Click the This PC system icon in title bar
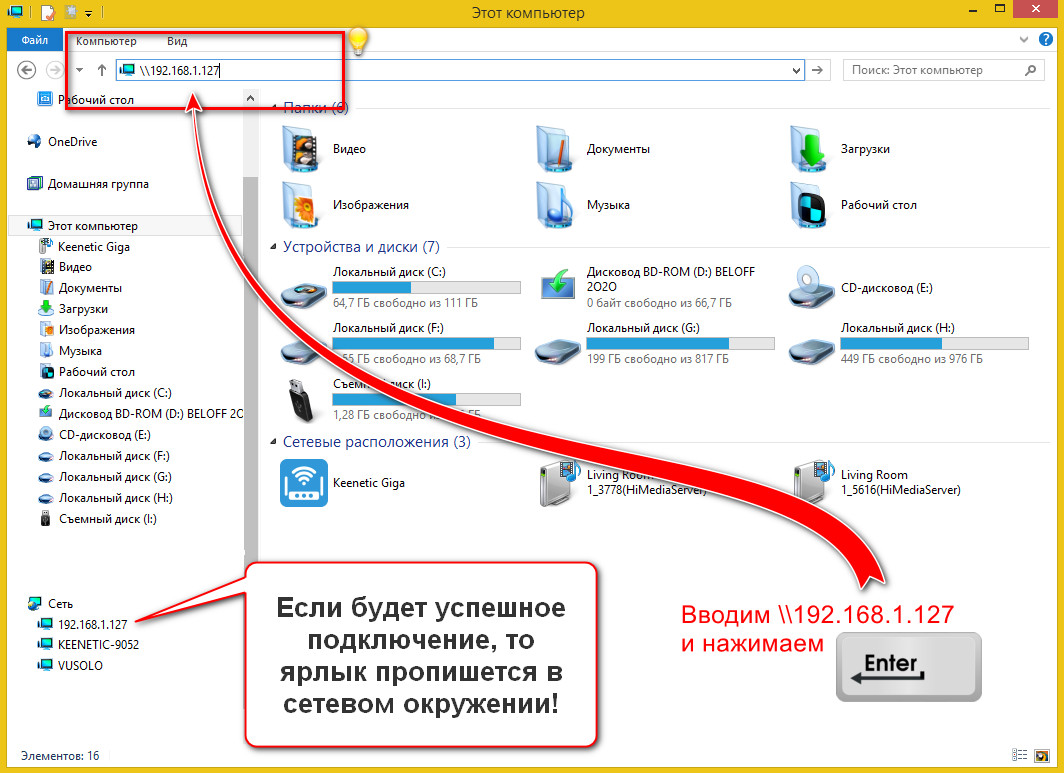Image resolution: width=1064 pixels, height=773 pixels. (x=14, y=12)
